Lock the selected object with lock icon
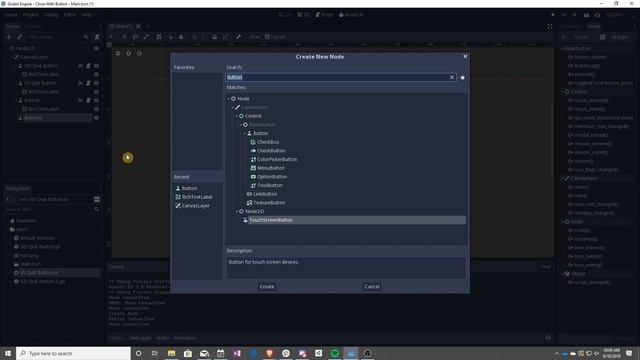This screenshot has width=640, height=360. click(214, 37)
